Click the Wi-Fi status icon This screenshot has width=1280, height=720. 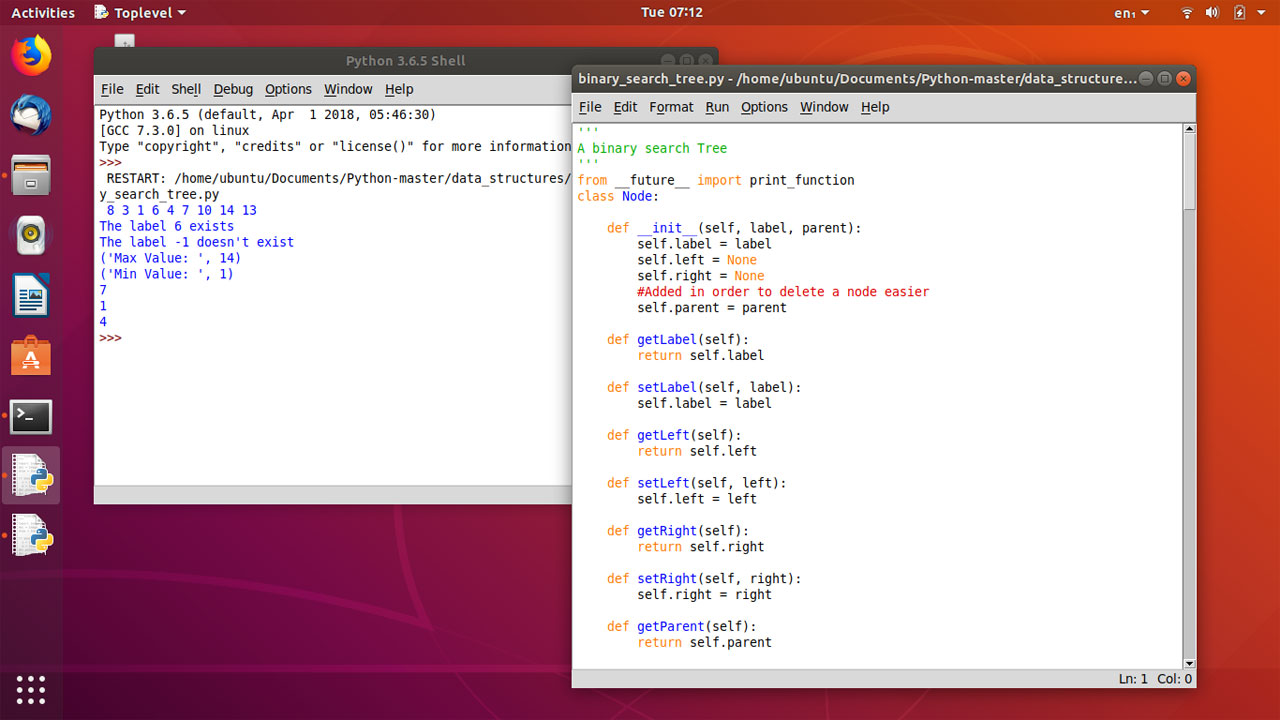(1186, 13)
